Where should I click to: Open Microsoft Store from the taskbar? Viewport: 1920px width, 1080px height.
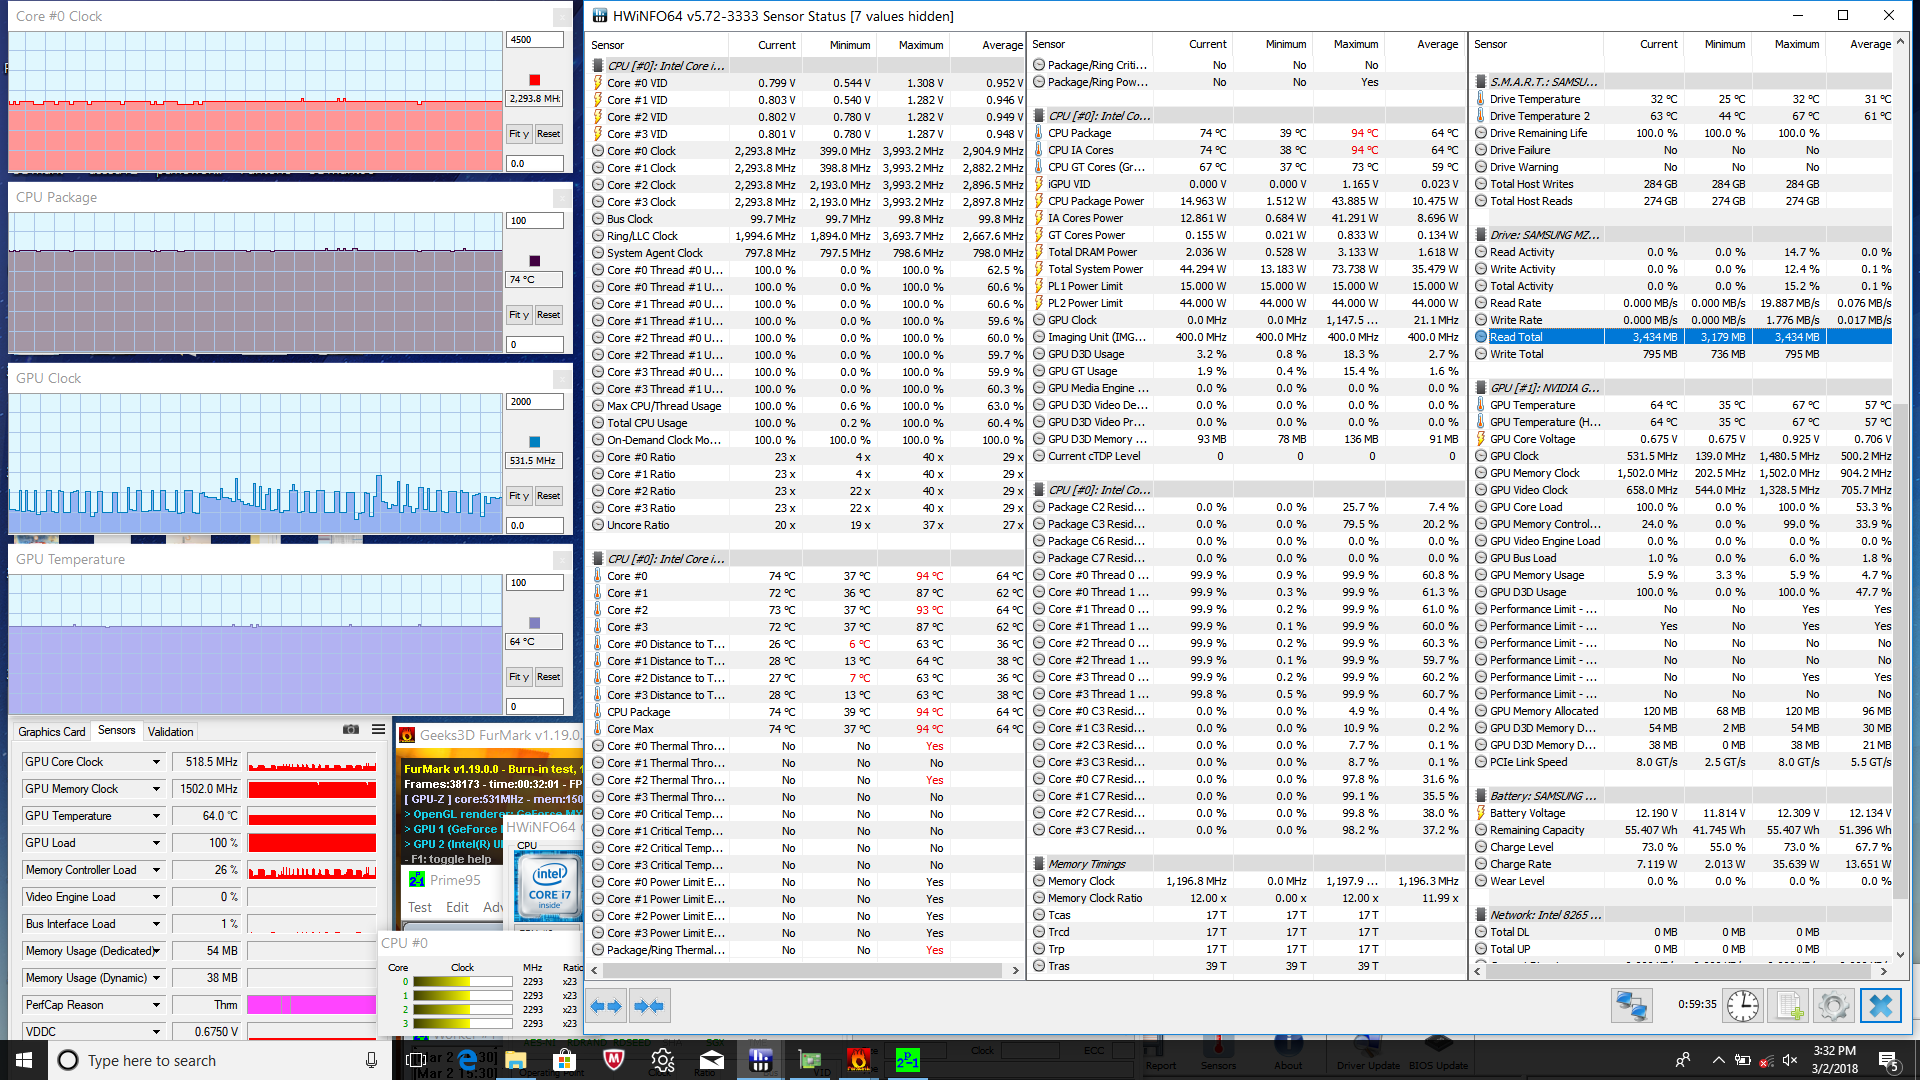tap(565, 1060)
